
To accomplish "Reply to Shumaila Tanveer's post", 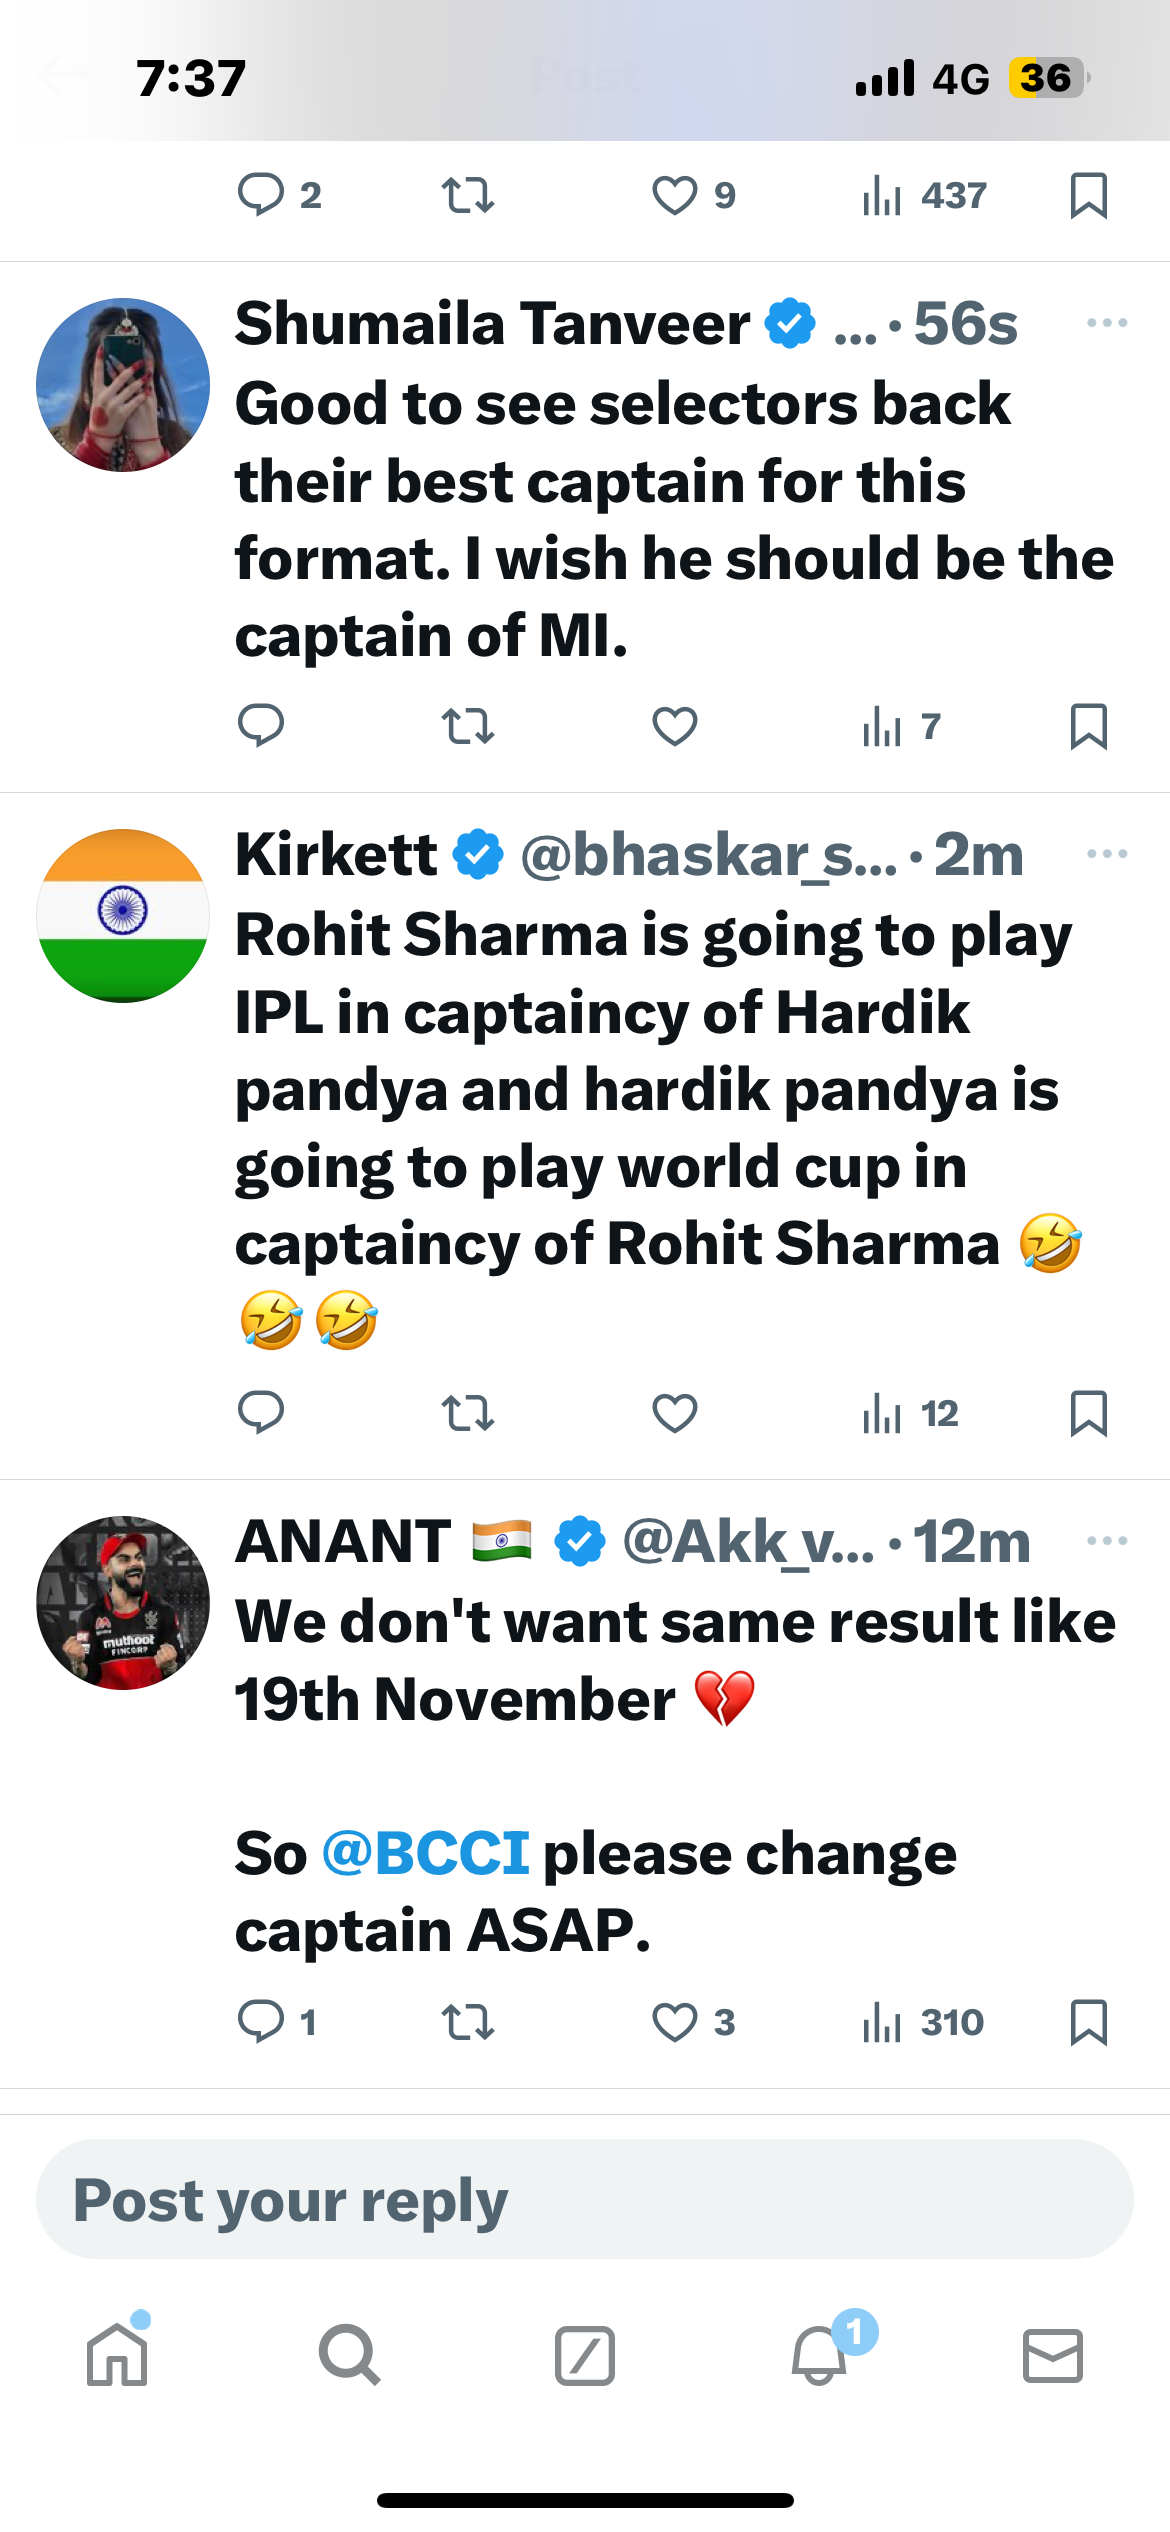I will (261, 725).
